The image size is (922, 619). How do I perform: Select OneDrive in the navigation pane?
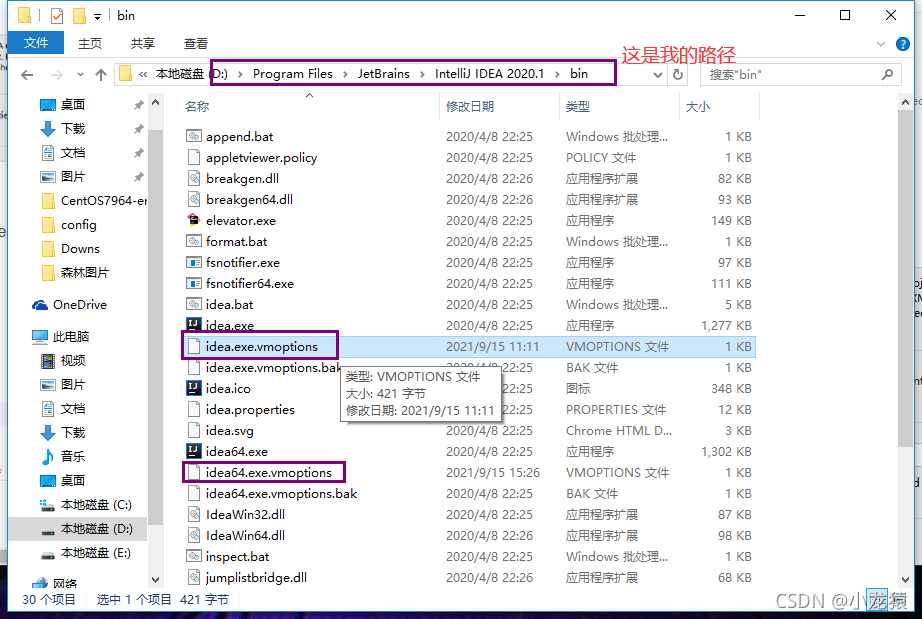79,305
